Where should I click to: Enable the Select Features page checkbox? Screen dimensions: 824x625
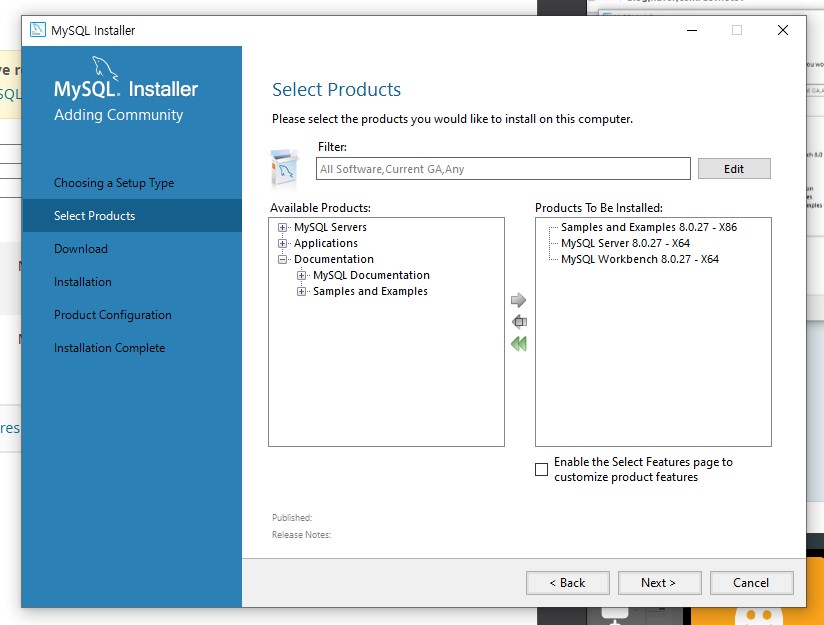(x=541, y=469)
